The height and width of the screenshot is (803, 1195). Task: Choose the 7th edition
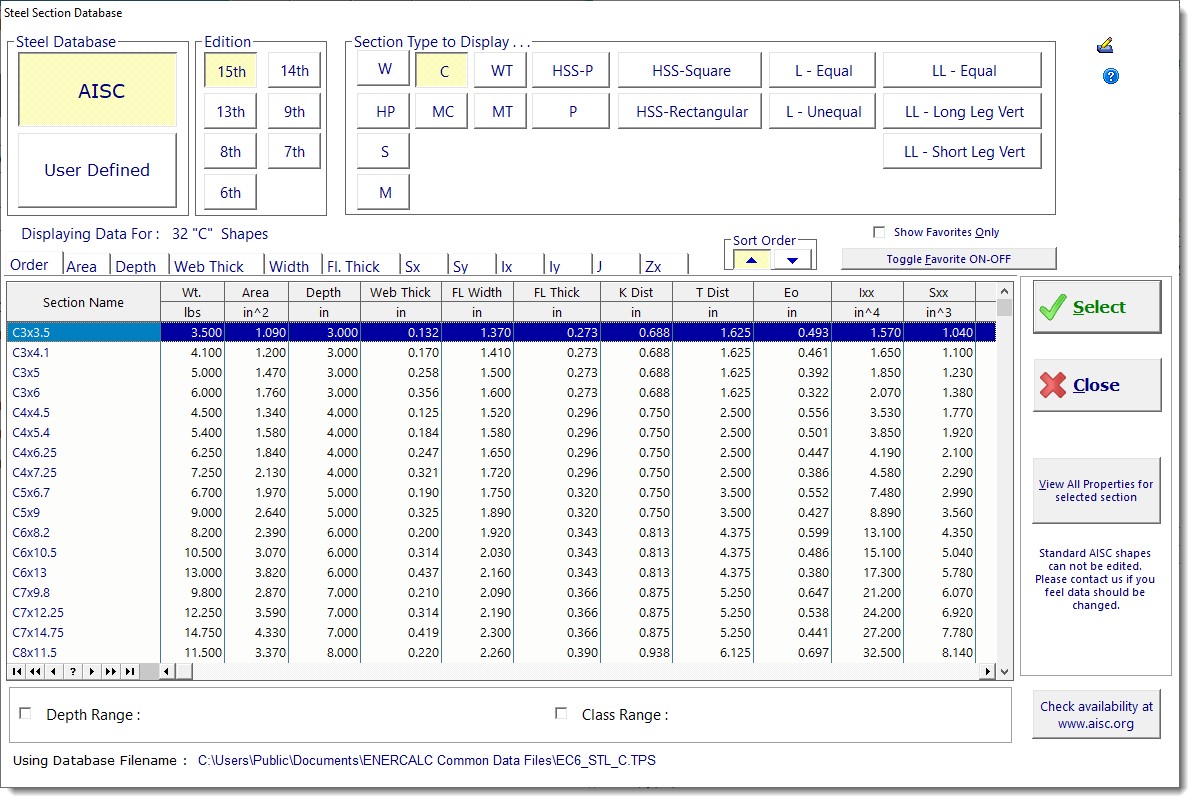pos(294,152)
